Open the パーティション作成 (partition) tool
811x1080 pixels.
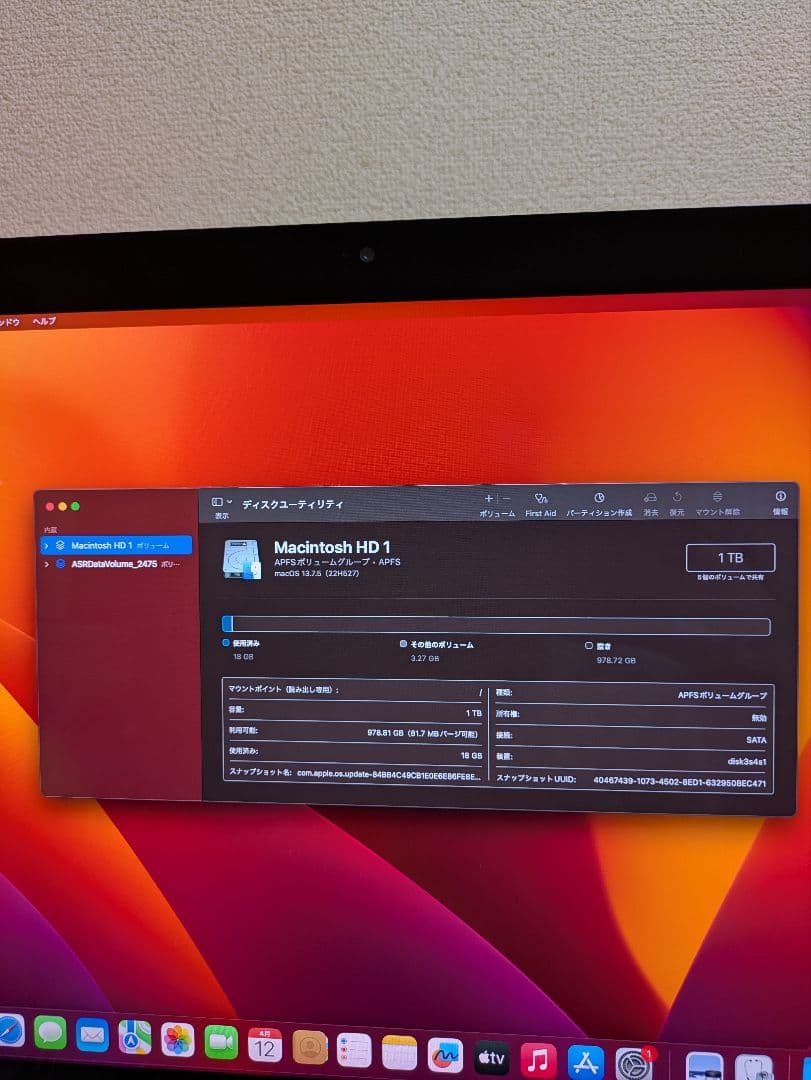(598, 499)
